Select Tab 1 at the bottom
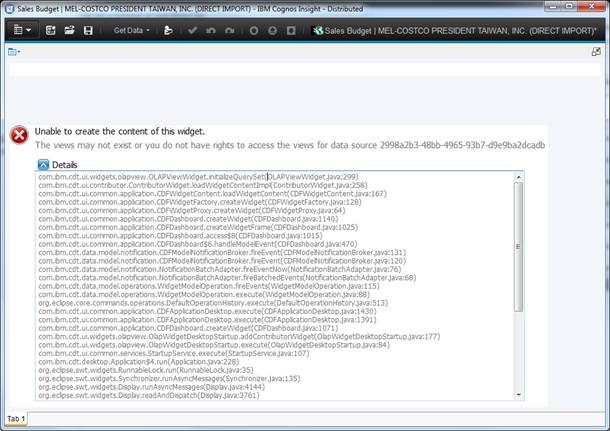This screenshot has width=610, height=431. tap(16, 419)
